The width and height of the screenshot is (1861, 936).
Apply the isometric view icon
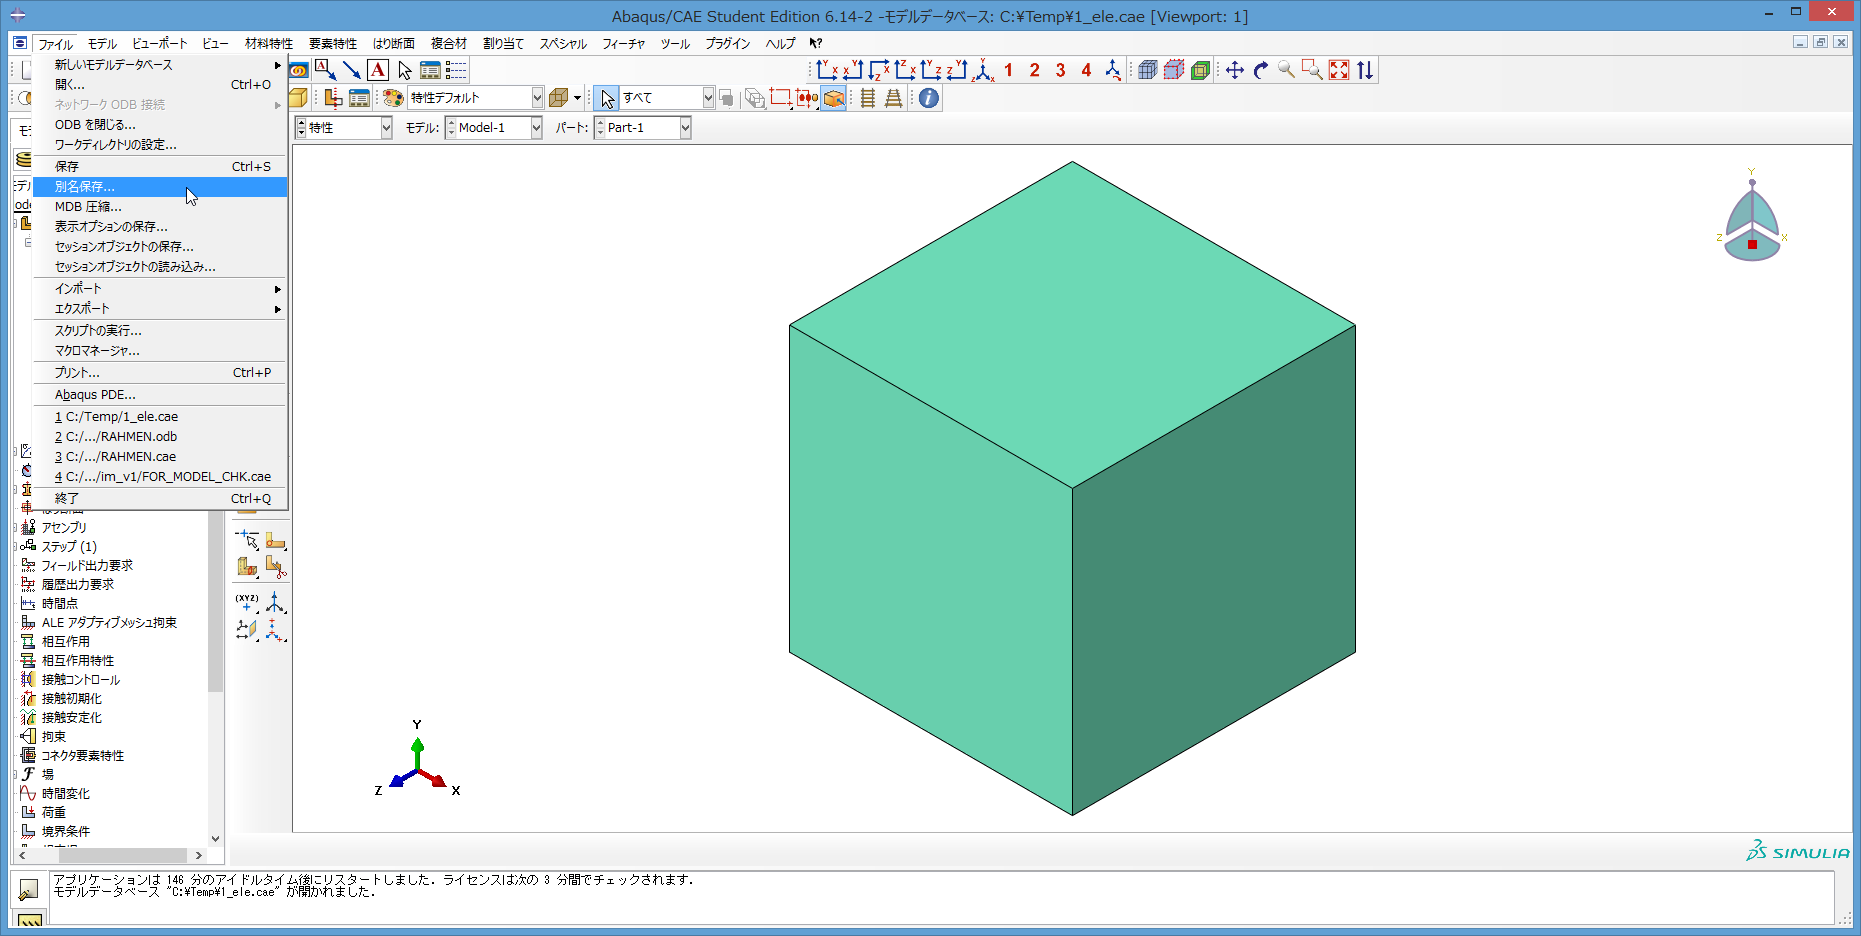click(x=984, y=70)
